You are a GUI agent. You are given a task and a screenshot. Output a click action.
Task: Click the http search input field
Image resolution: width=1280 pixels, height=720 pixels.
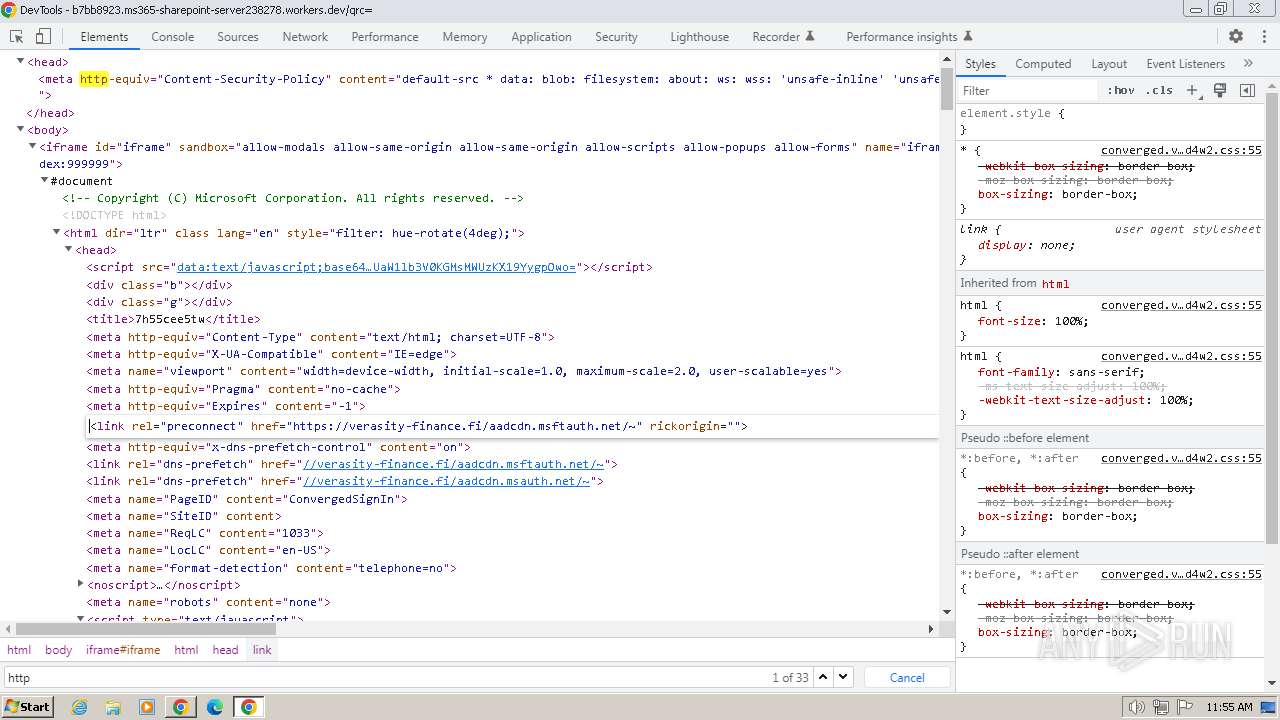tap(384, 677)
